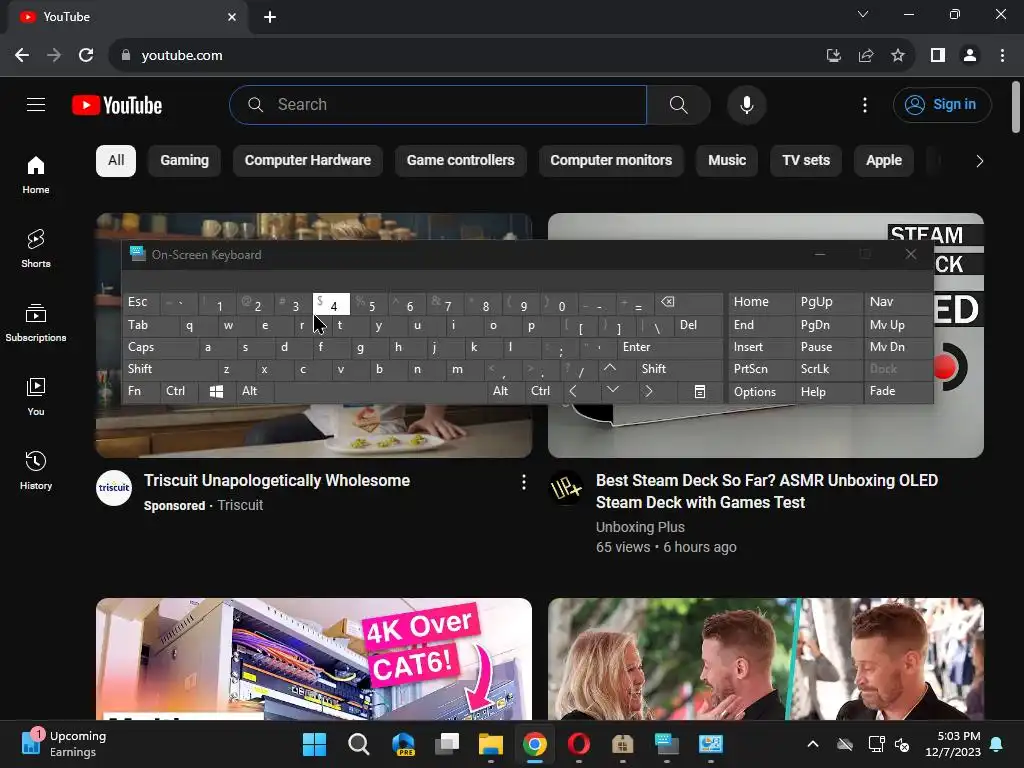Tap the Enter key on On-Screen Keyboard
This screenshot has width=1024, height=768.
[x=669, y=347]
